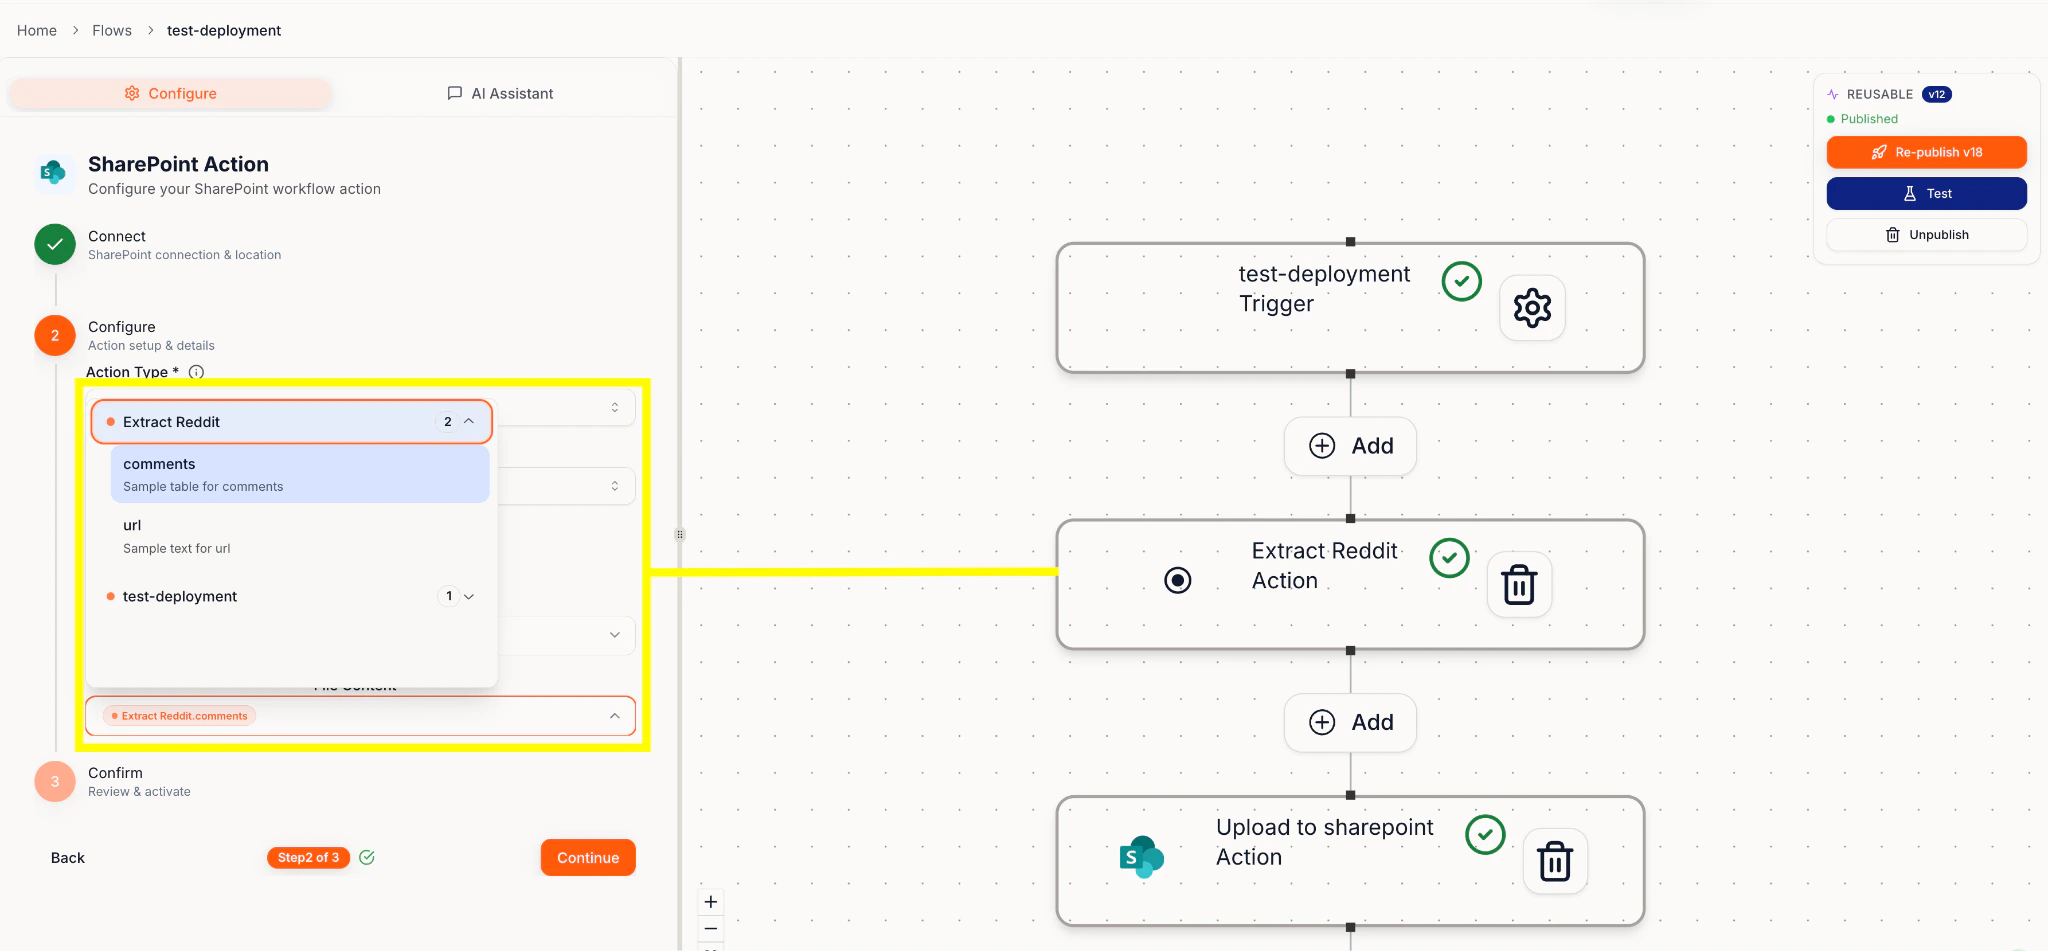Click the Upload to sharepoint check icon
Viewport: 2048px width, 951px height.
click(x=1485, y=834)
